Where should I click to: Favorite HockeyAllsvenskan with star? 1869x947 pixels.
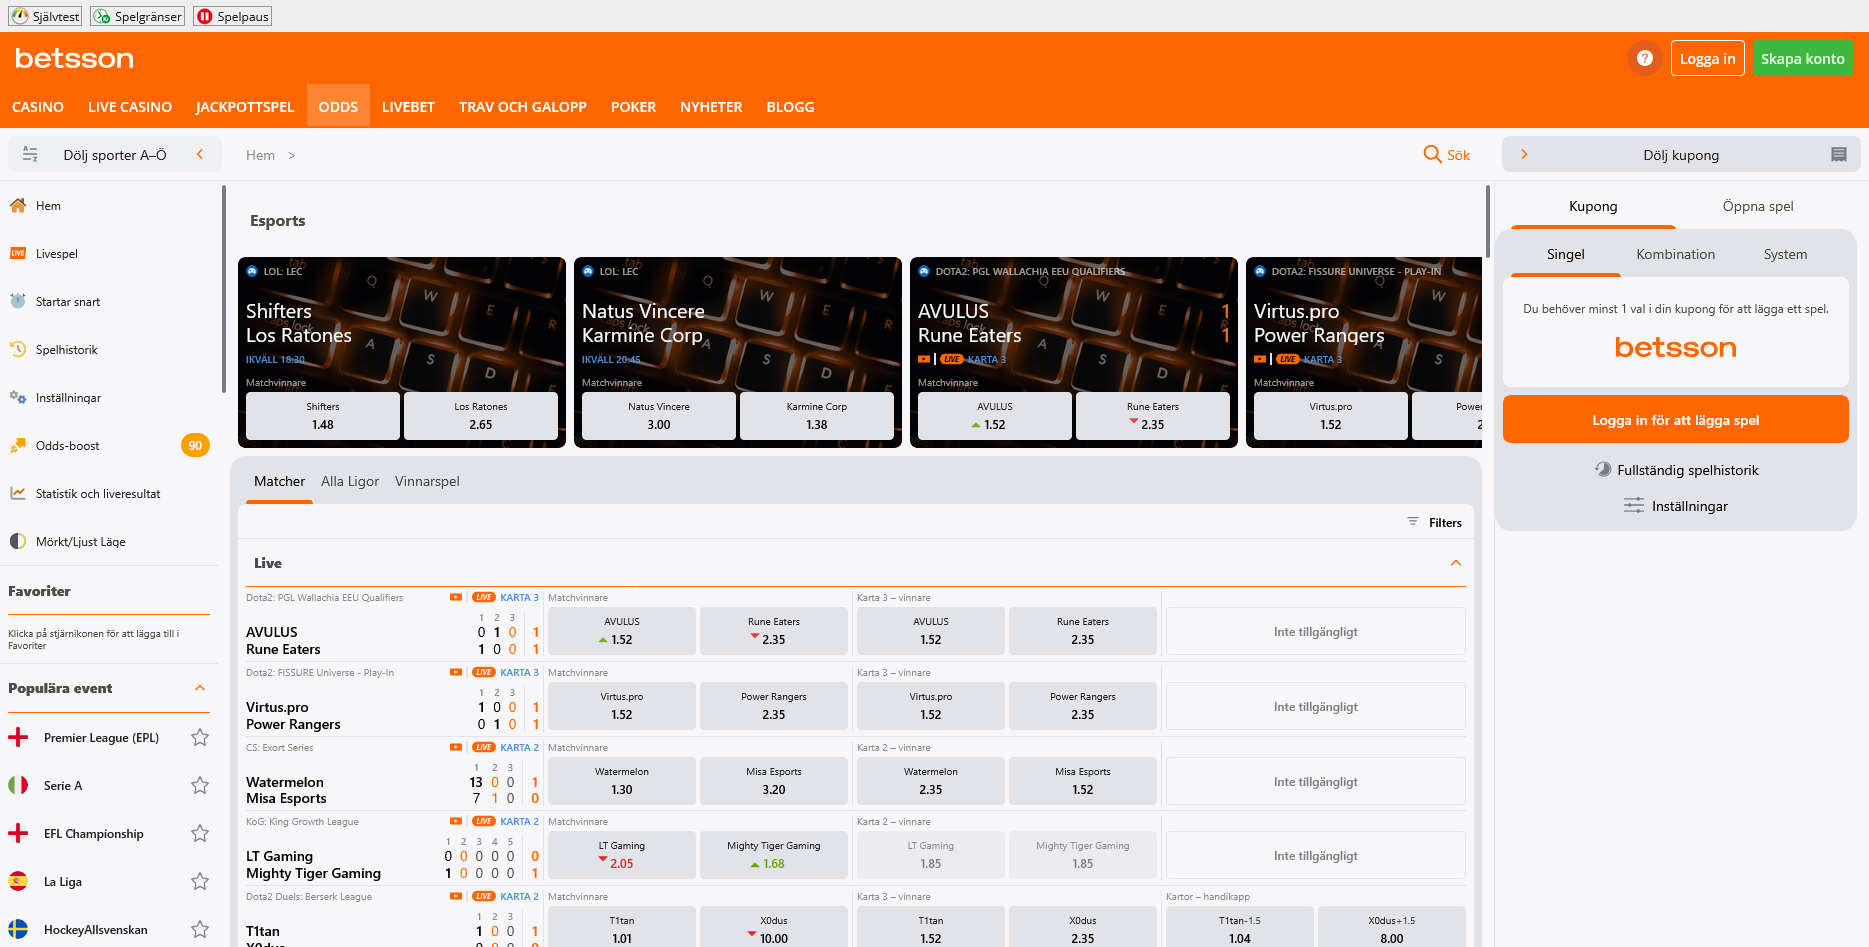point(200,930)
